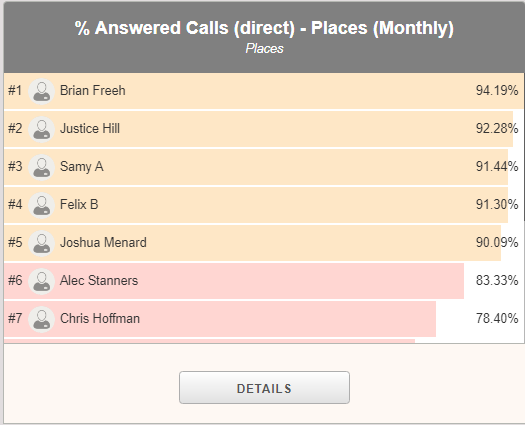This screenshot has height=425, width=525.
Task: Click the #3 rank label
Action: point(15,166)
